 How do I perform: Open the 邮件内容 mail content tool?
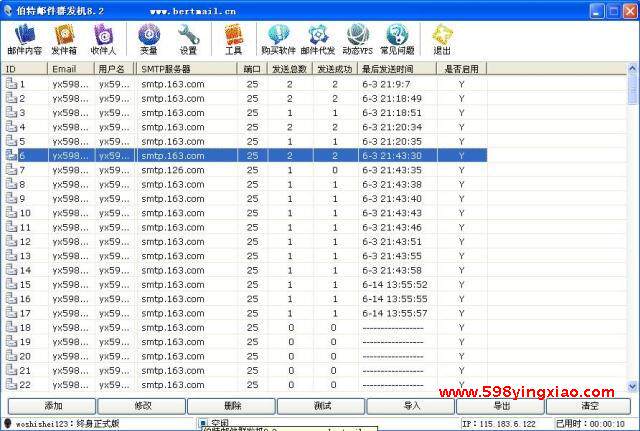click(x=25, y=39)
